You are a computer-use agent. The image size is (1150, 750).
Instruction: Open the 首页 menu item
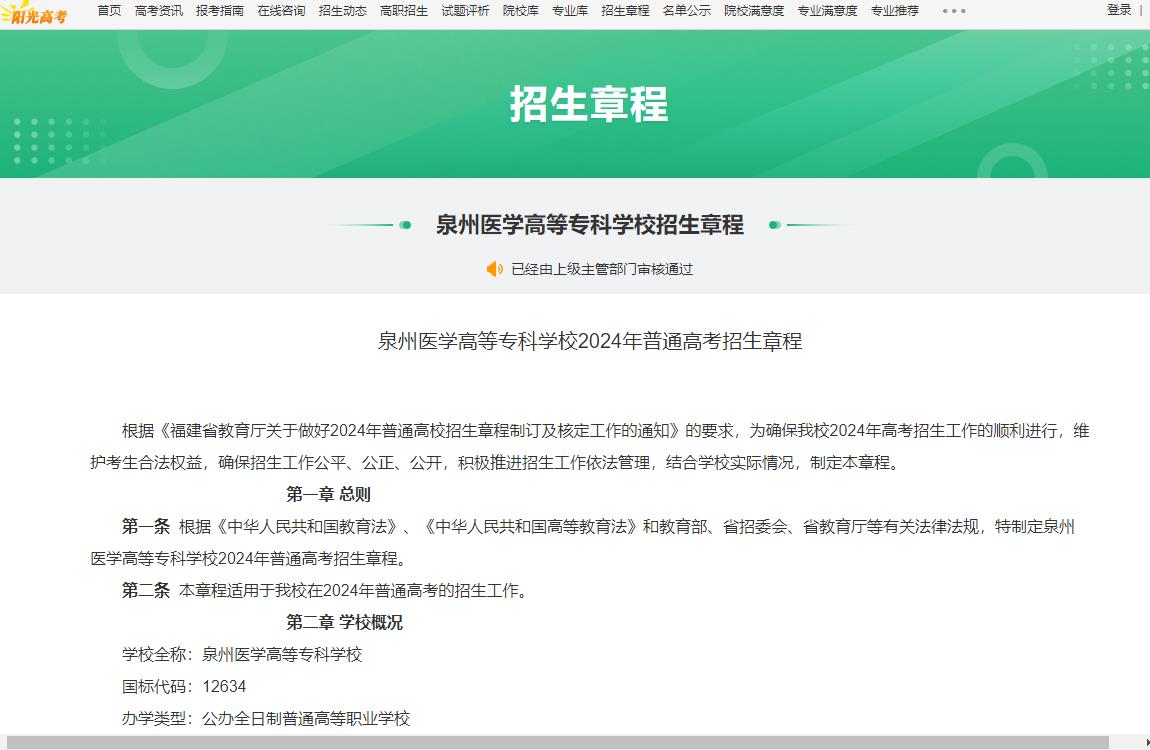109,11
